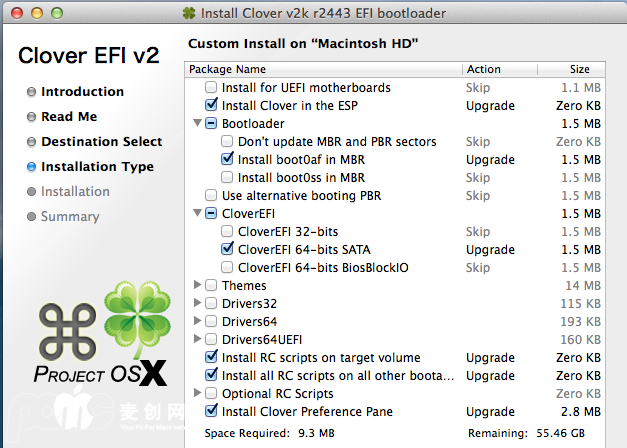The image size is (627, 448).
Task: Click the Introduction step bullet
Action: [32, 92]
